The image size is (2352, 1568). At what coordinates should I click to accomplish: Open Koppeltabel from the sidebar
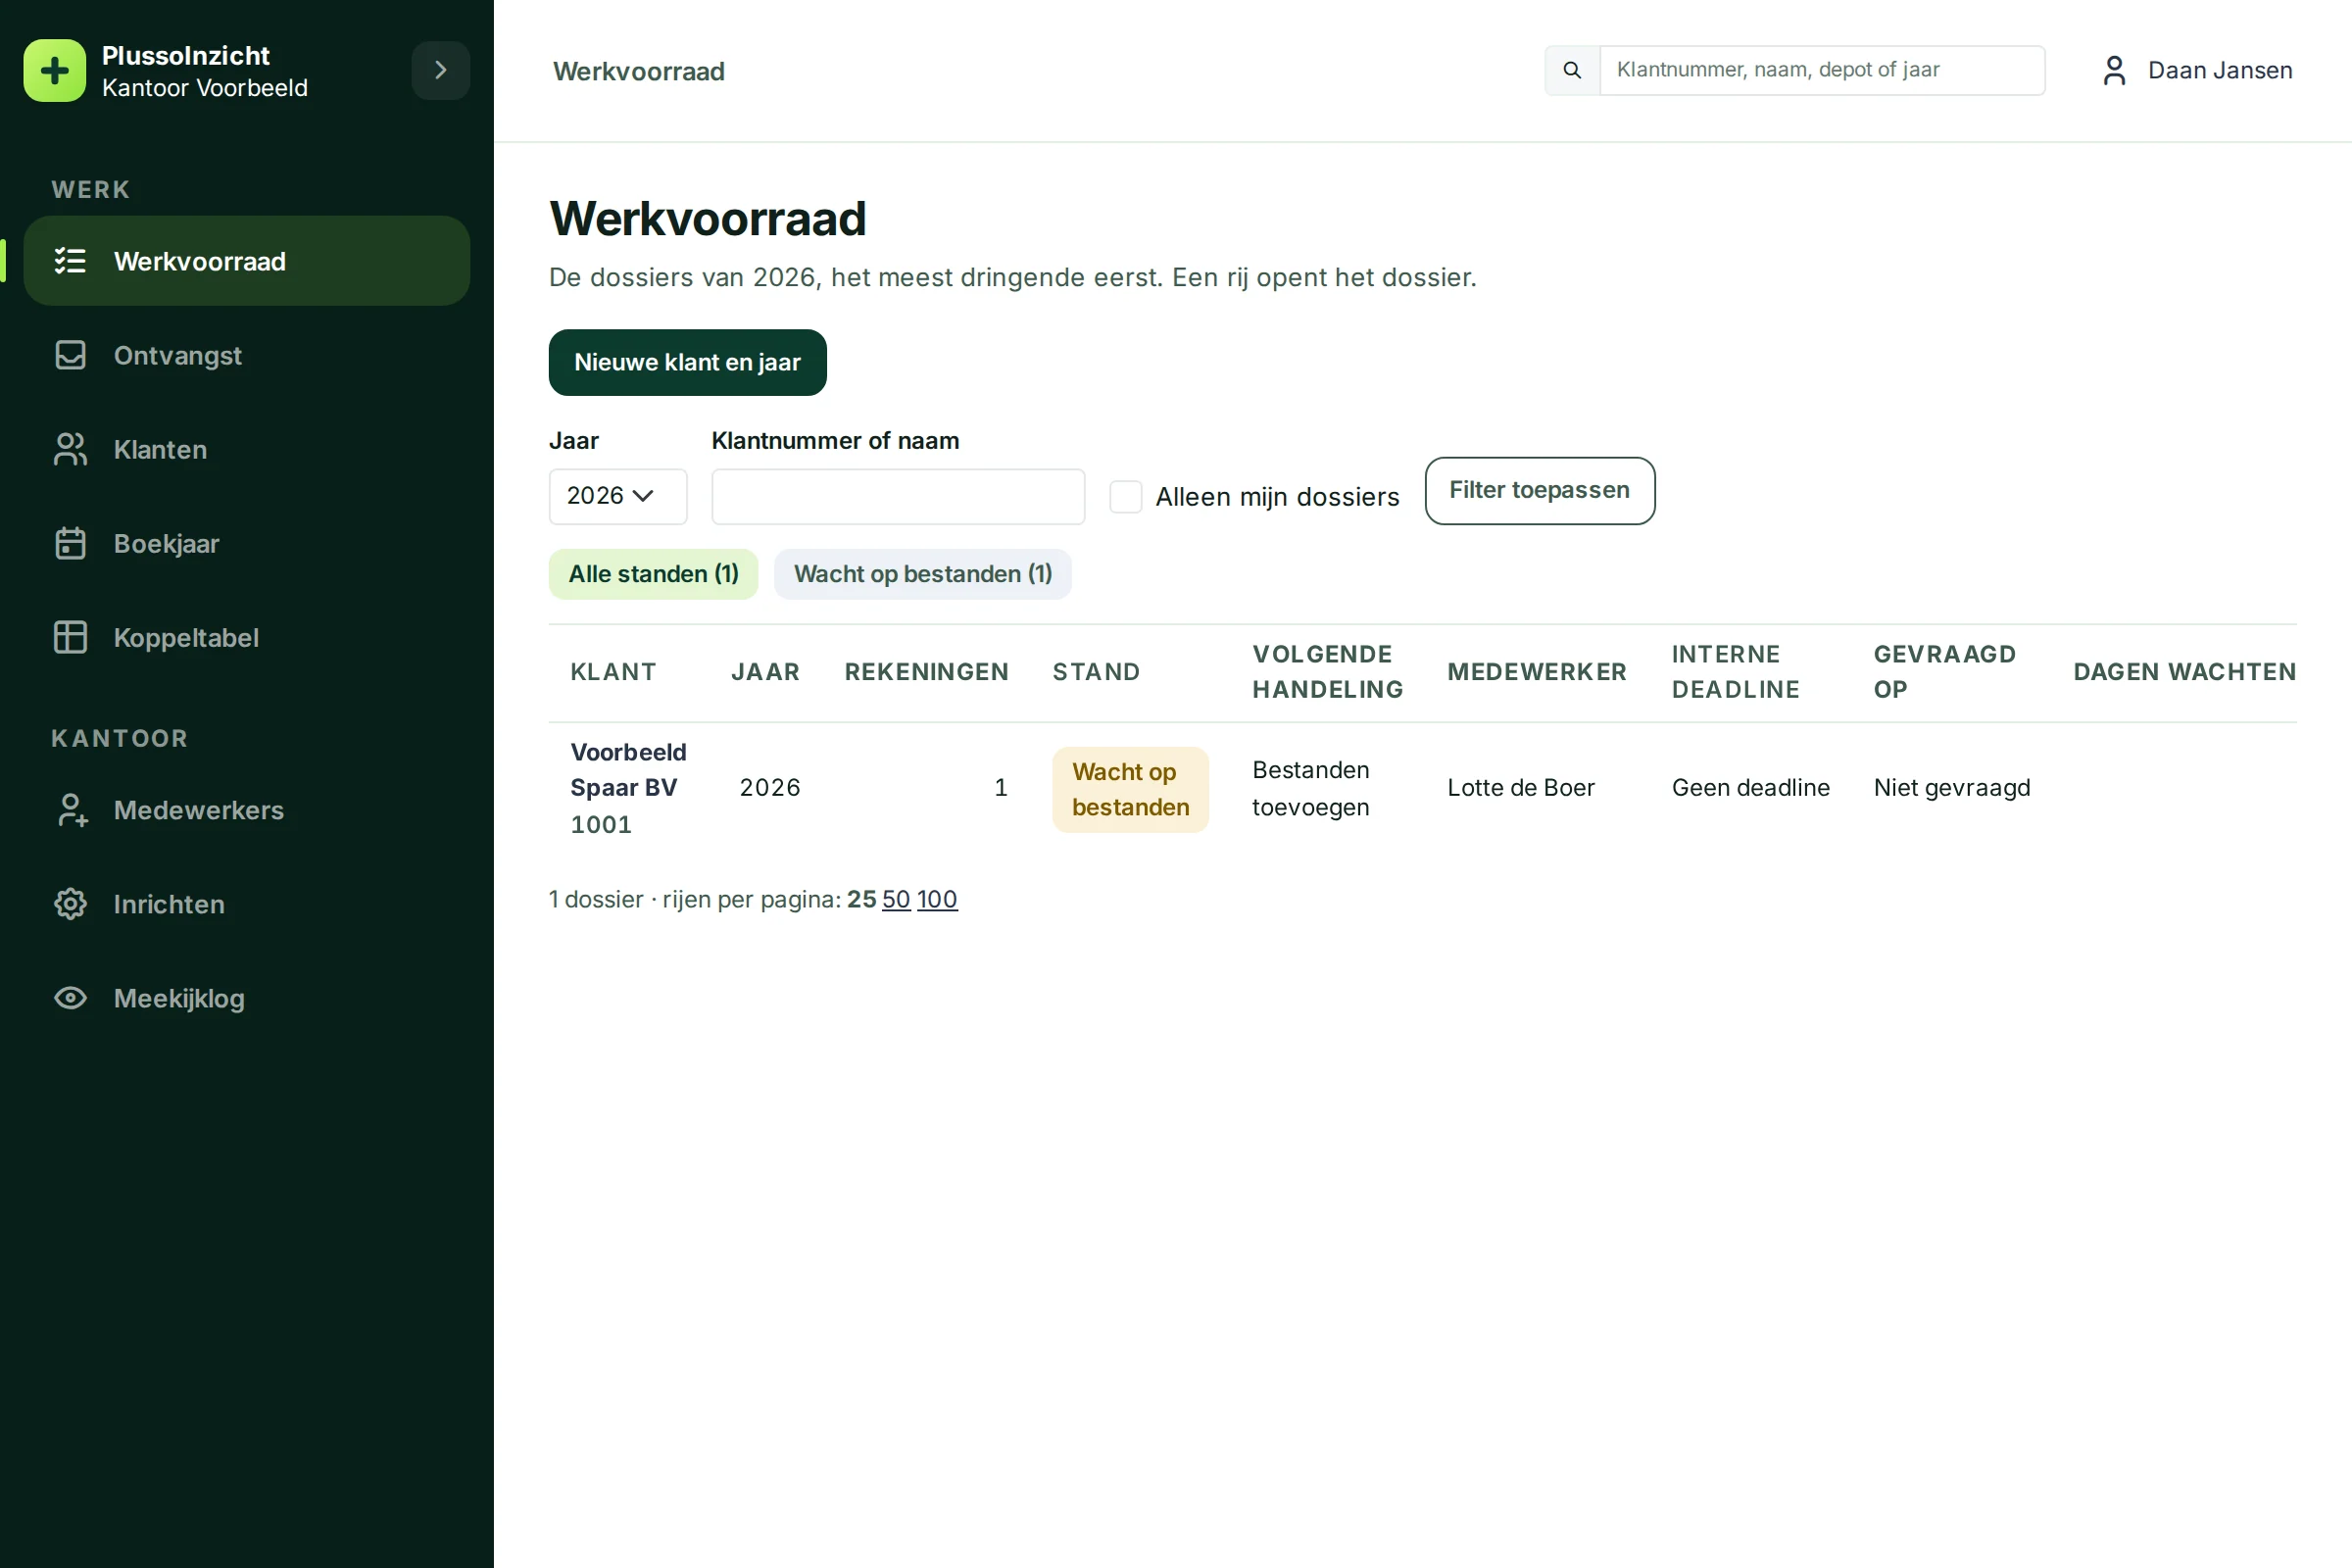pyautogui.click(x=247, y=637)
